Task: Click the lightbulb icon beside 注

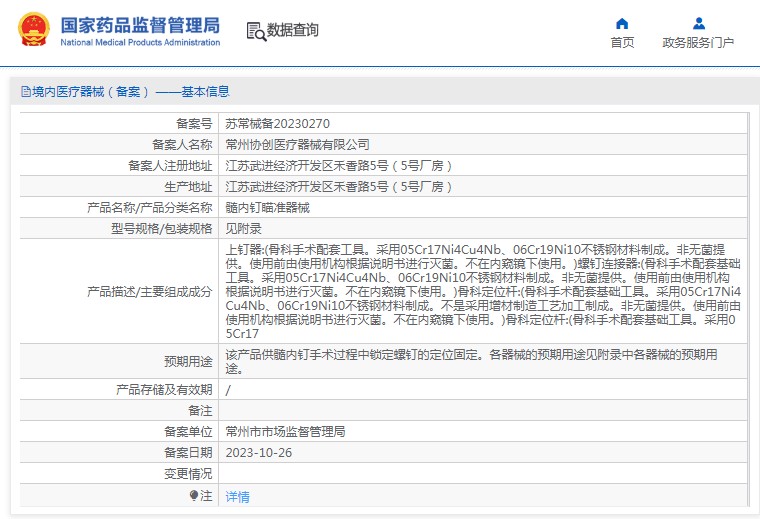Action: coord(194,495)
